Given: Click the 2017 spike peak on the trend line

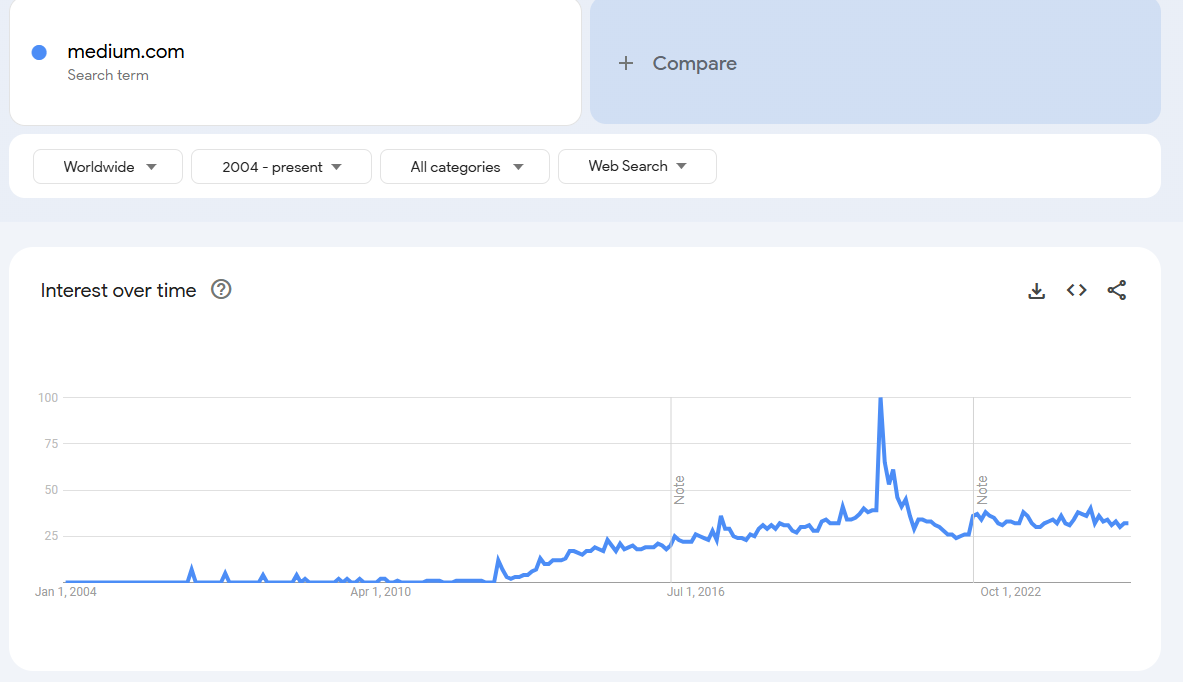Looking at the screenshot, I should [881, 397].
